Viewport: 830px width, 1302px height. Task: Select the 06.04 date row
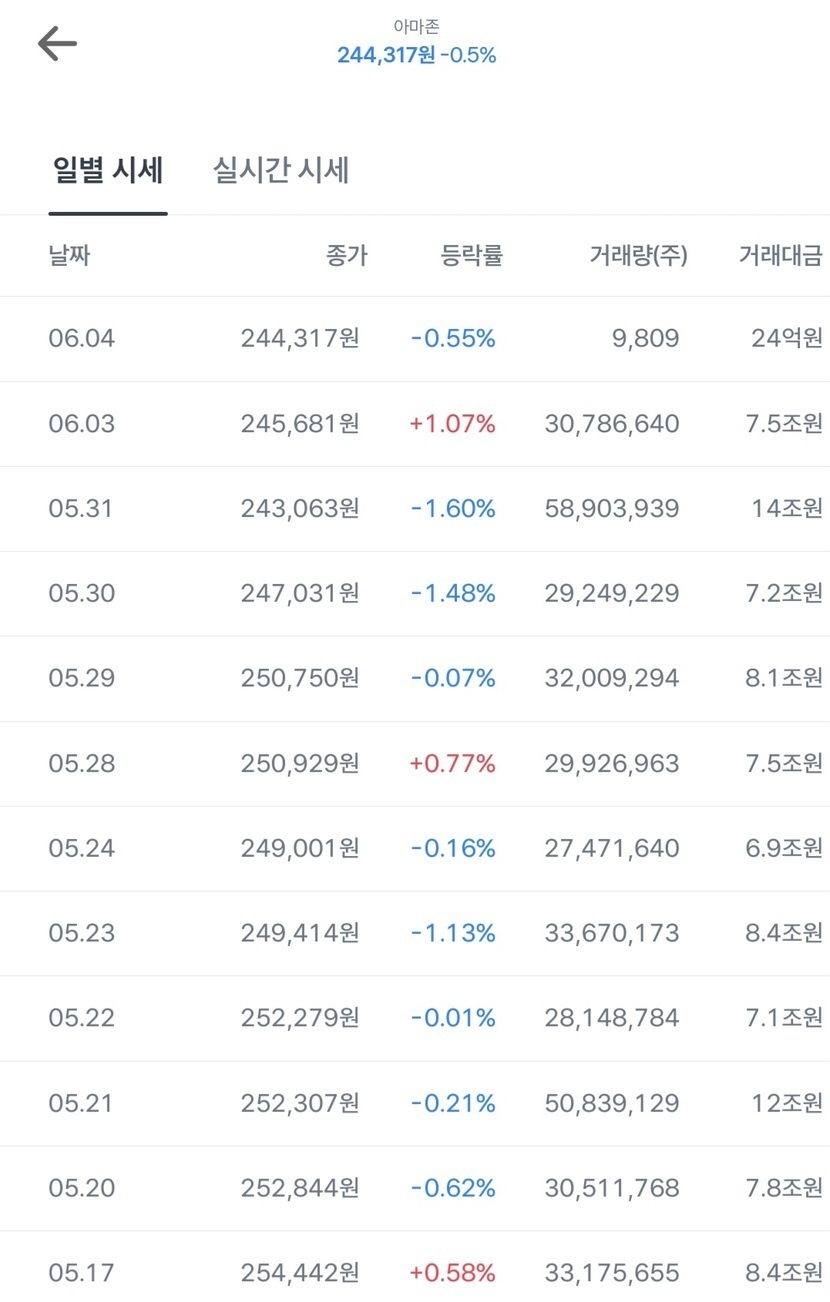coord(82,339)
